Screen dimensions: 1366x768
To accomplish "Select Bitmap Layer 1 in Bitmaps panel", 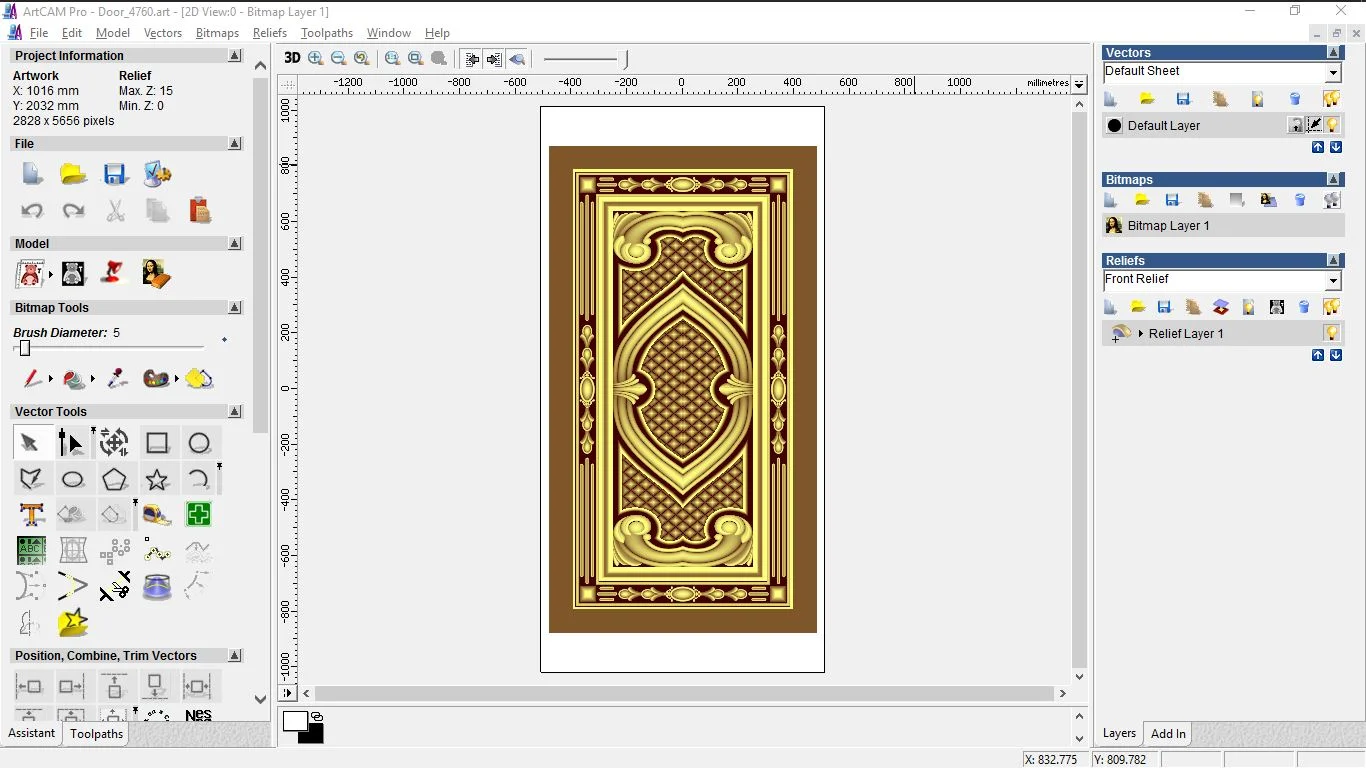I will (1168, 226).
